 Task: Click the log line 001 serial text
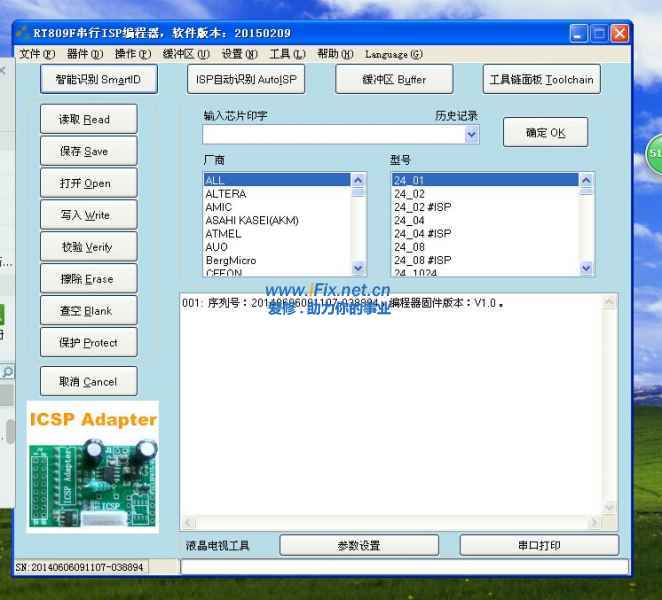click(342, 303)
